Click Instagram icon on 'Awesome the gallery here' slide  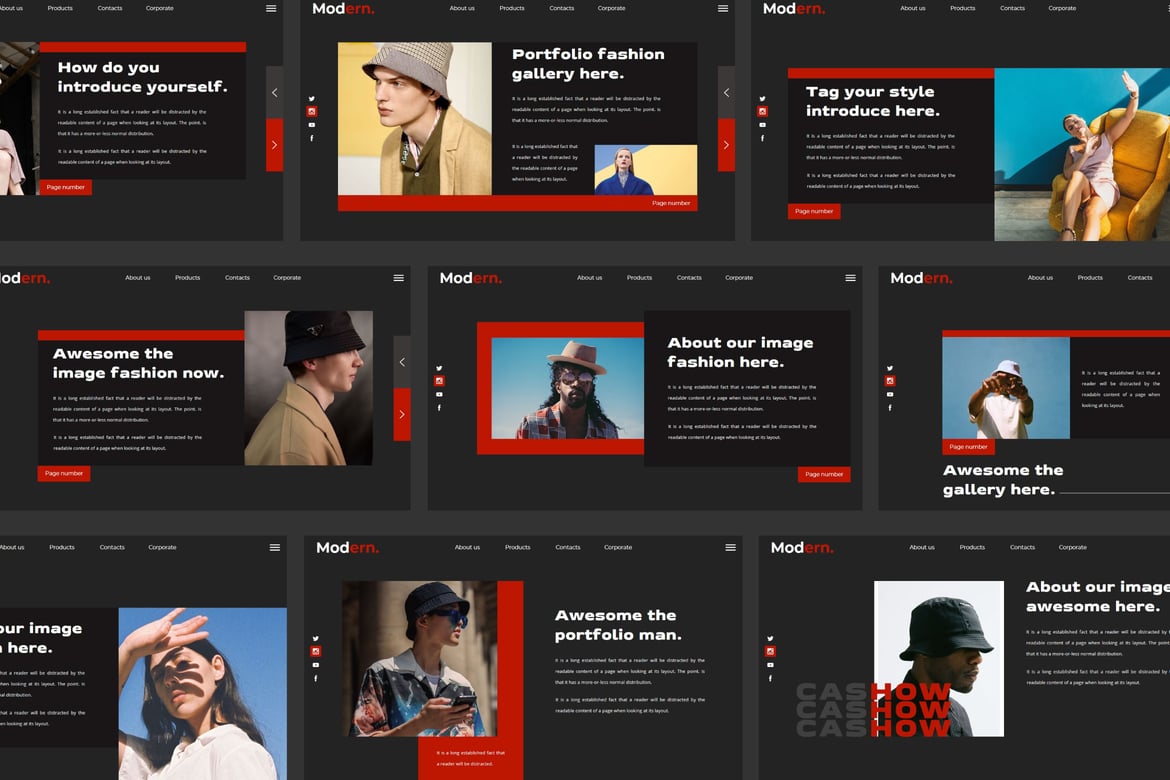tap(889, 381)
